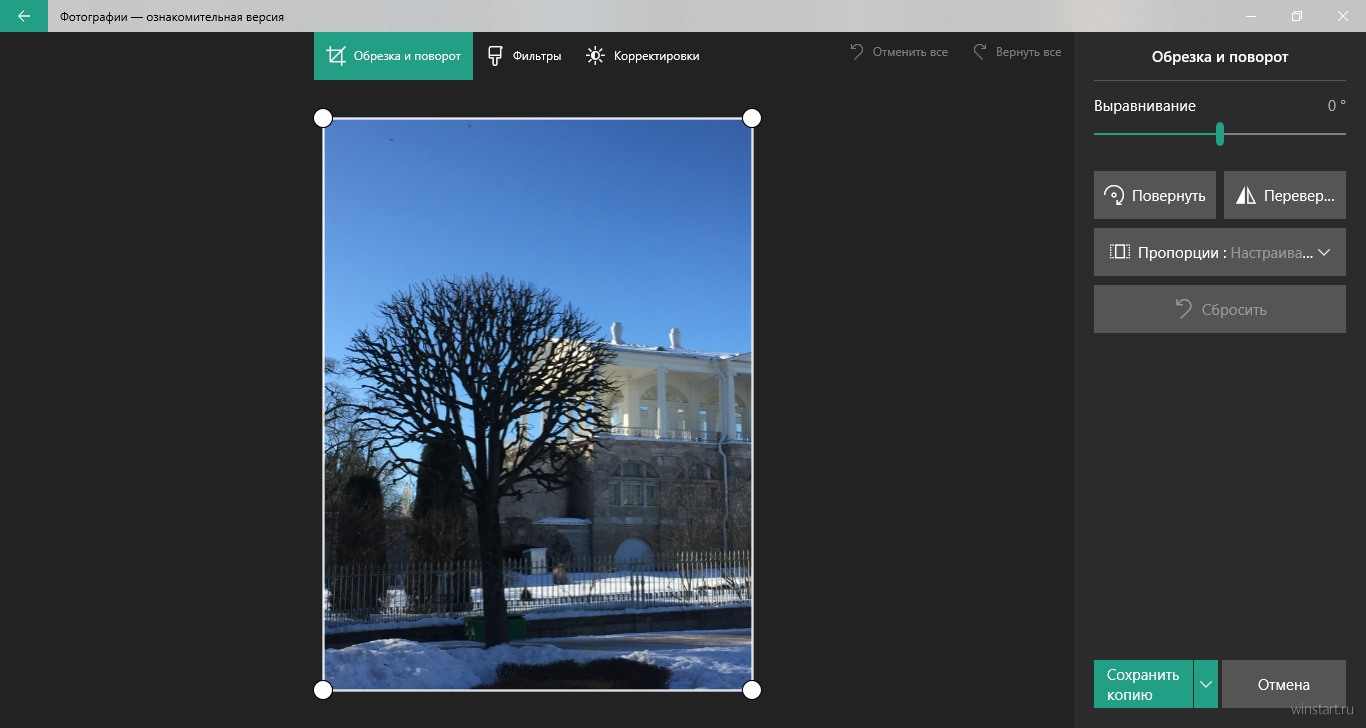Open save options dropdown arrow

(x=1206, y=684)
